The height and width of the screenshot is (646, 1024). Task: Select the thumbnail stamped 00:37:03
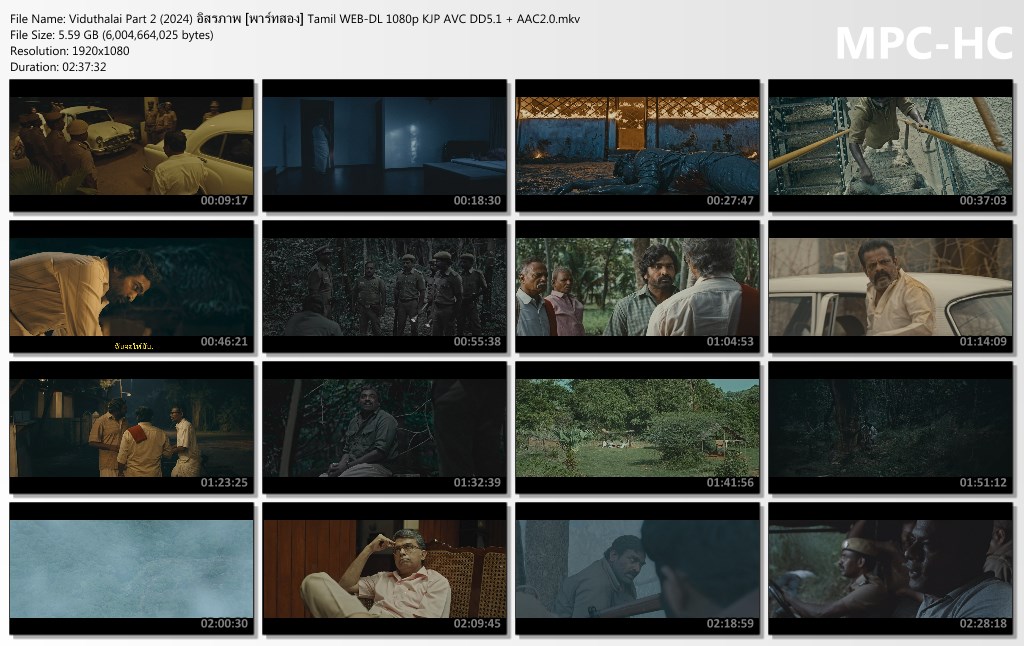pos(891,146)
